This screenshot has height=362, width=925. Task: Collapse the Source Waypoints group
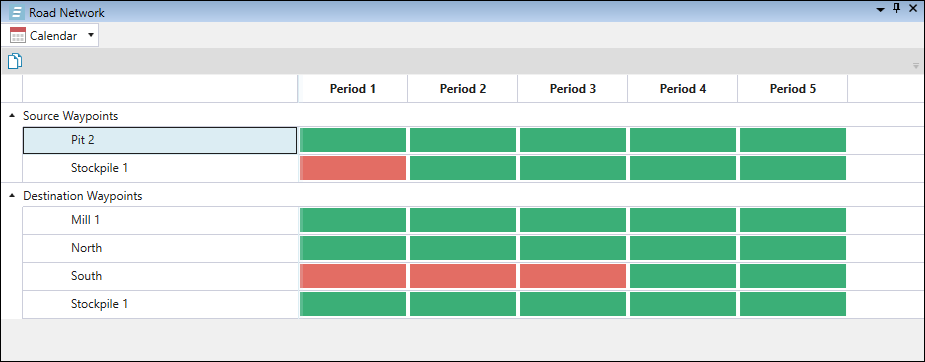[13, 116]
